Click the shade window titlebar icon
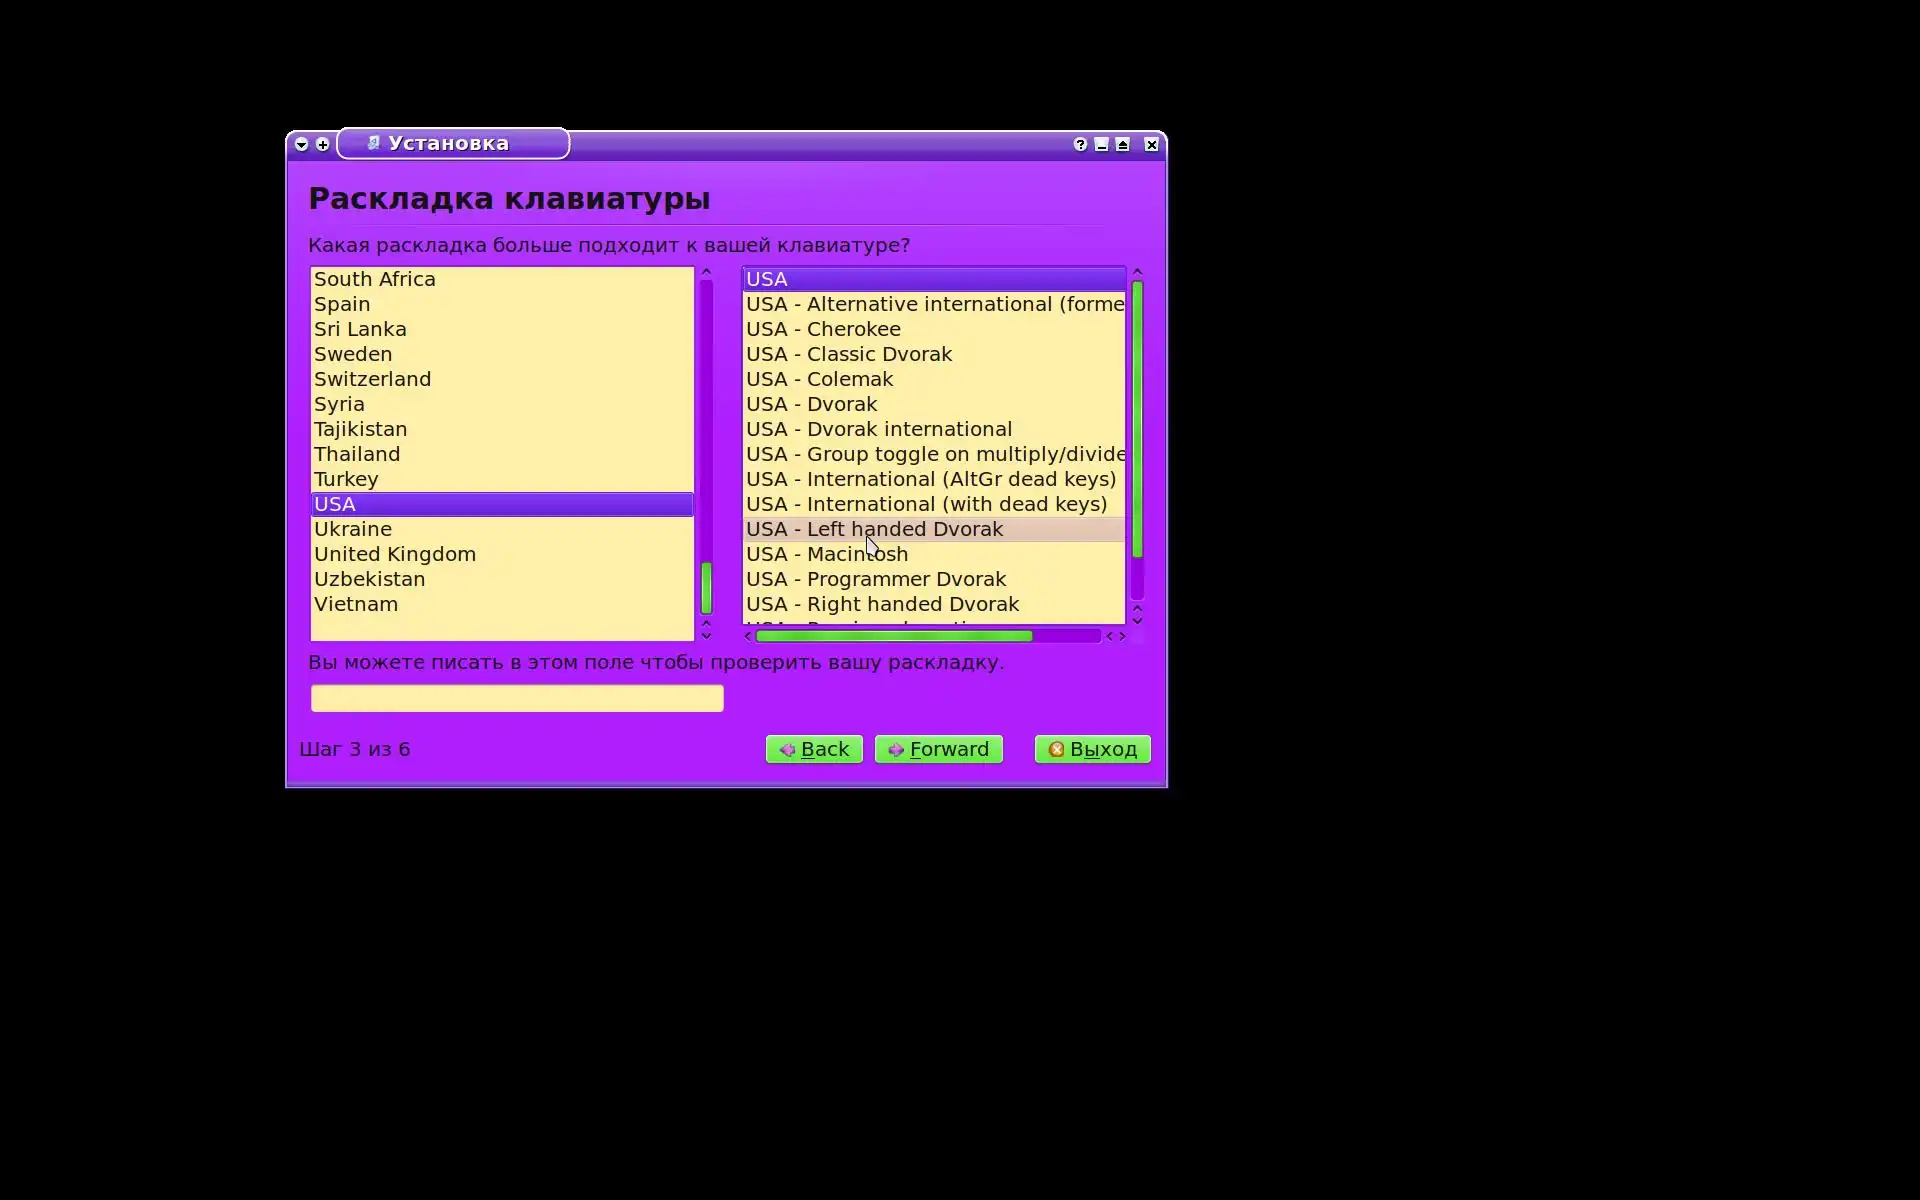 1123,144
